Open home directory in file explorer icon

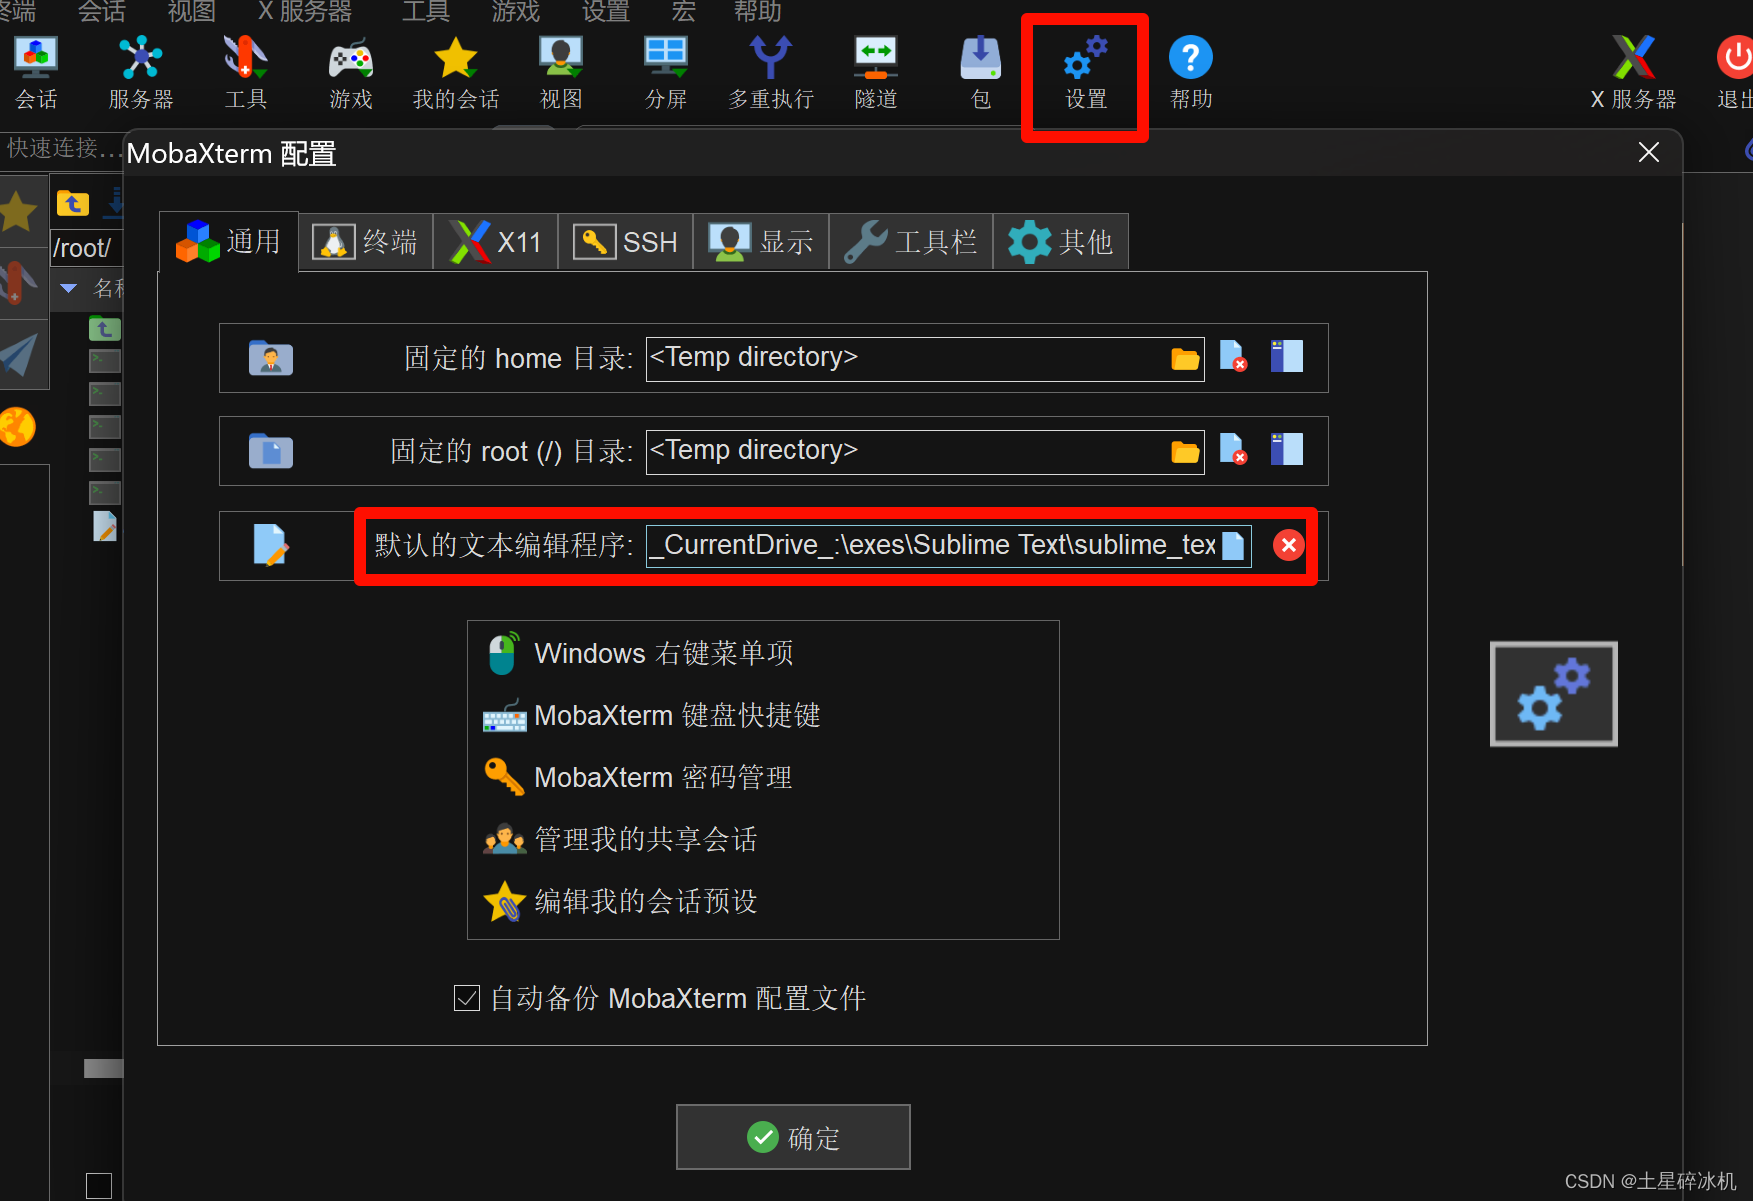1287,356
